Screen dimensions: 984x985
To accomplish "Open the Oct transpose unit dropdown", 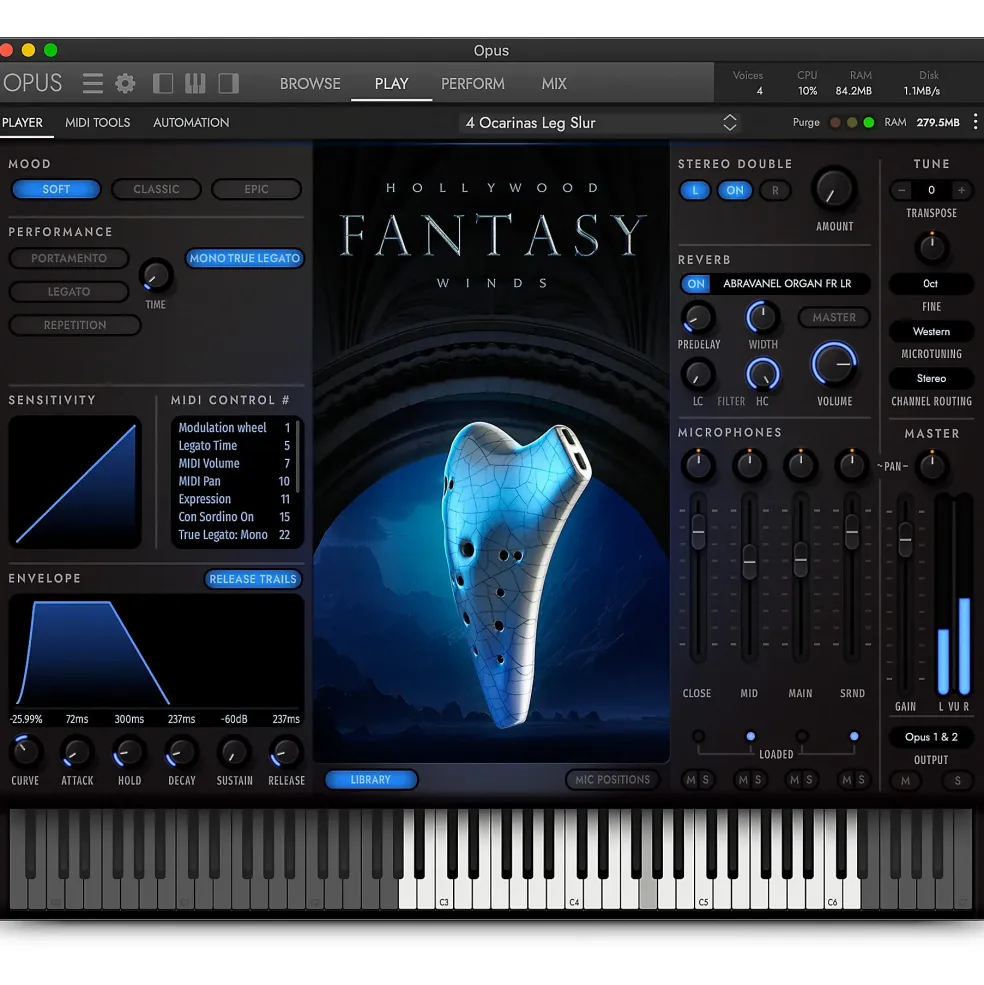I will (931, 283).
